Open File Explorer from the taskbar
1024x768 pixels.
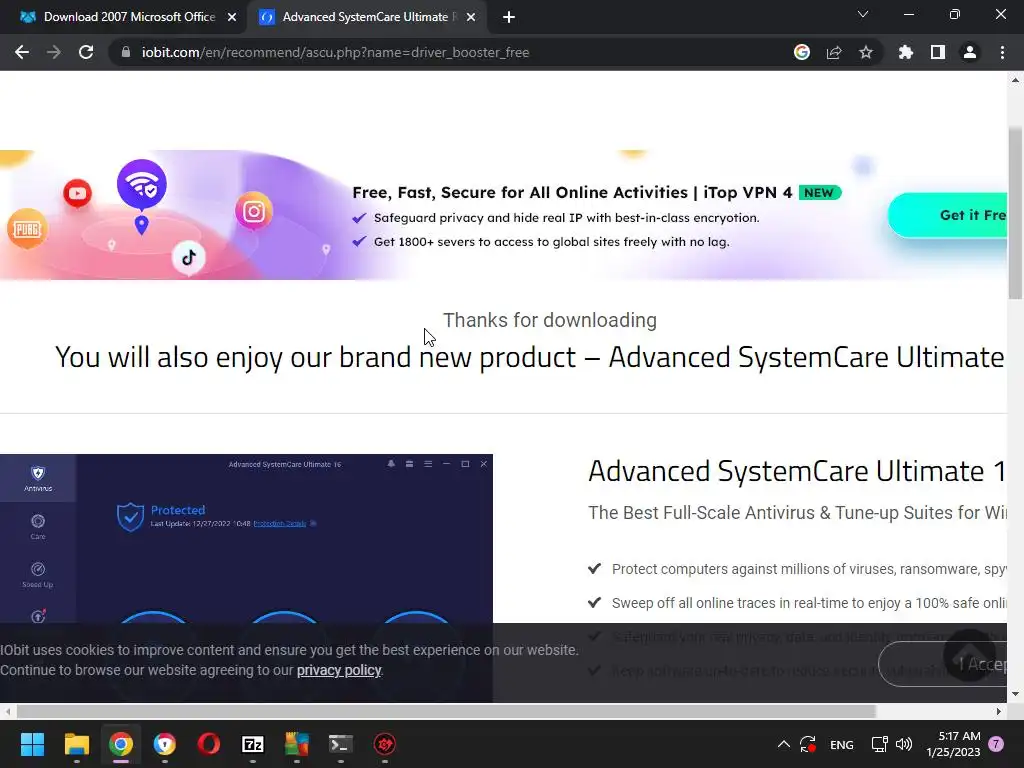(76, 744)
